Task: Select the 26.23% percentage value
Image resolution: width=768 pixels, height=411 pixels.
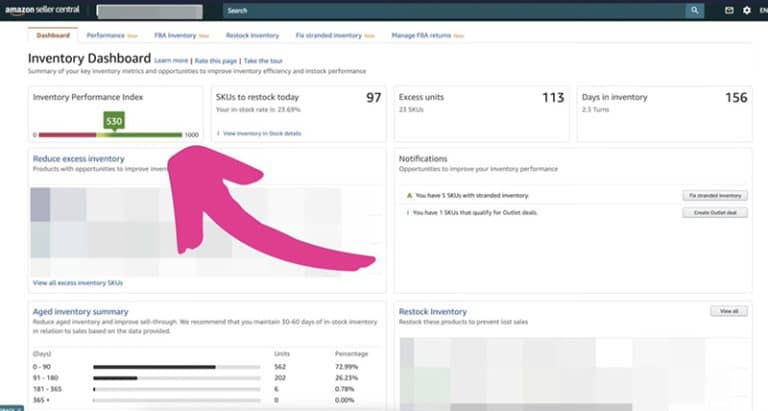Action: 346,378
